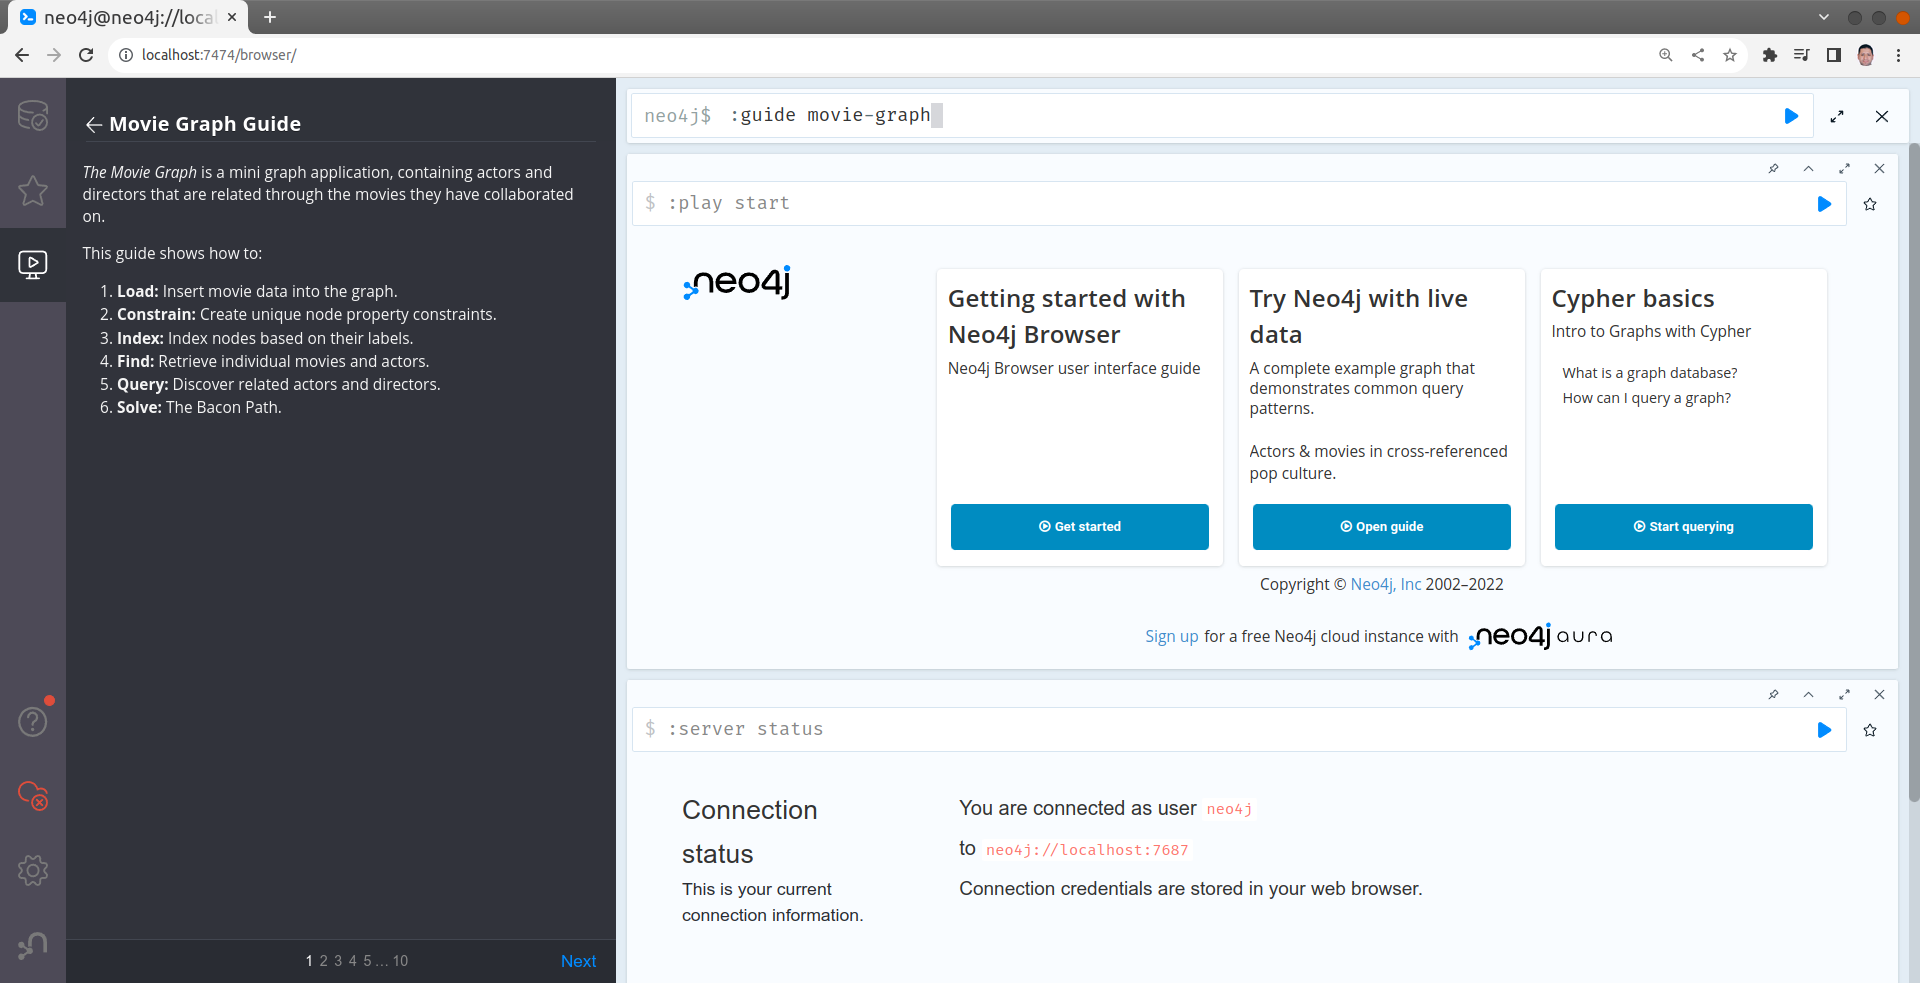
Task: Close the :play start frame
Action: [x=1879, y=168]
